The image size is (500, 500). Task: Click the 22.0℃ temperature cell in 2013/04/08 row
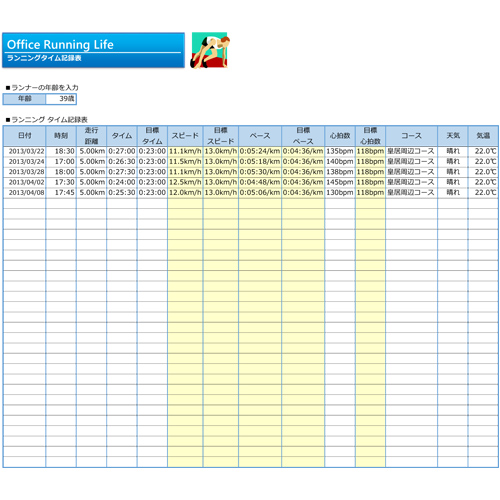tap(483, 193)
